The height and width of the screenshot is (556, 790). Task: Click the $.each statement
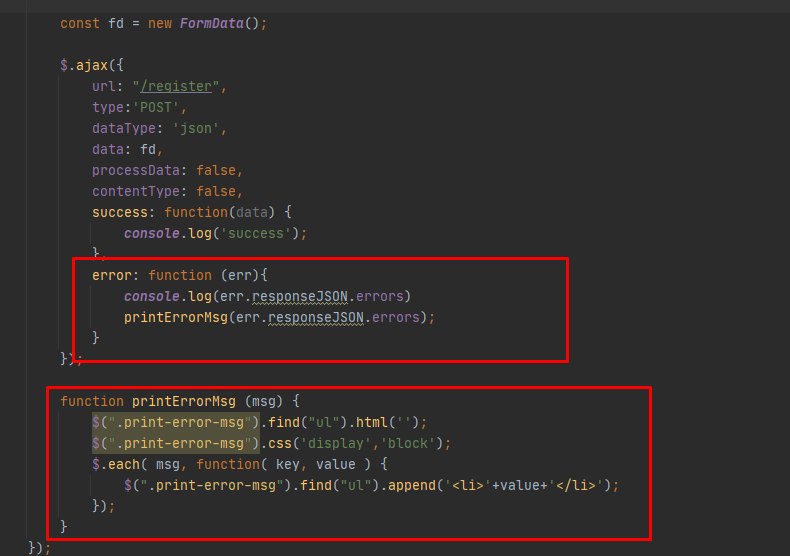[240, 464]
